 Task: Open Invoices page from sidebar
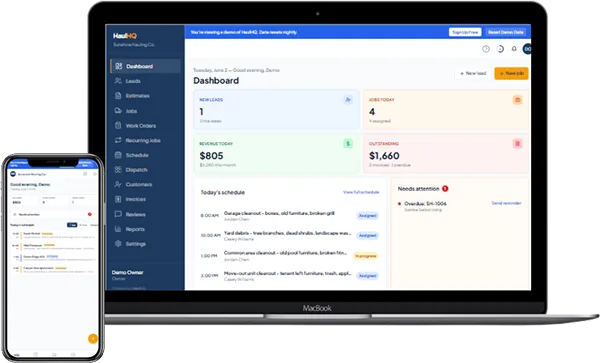click(145, 199)
